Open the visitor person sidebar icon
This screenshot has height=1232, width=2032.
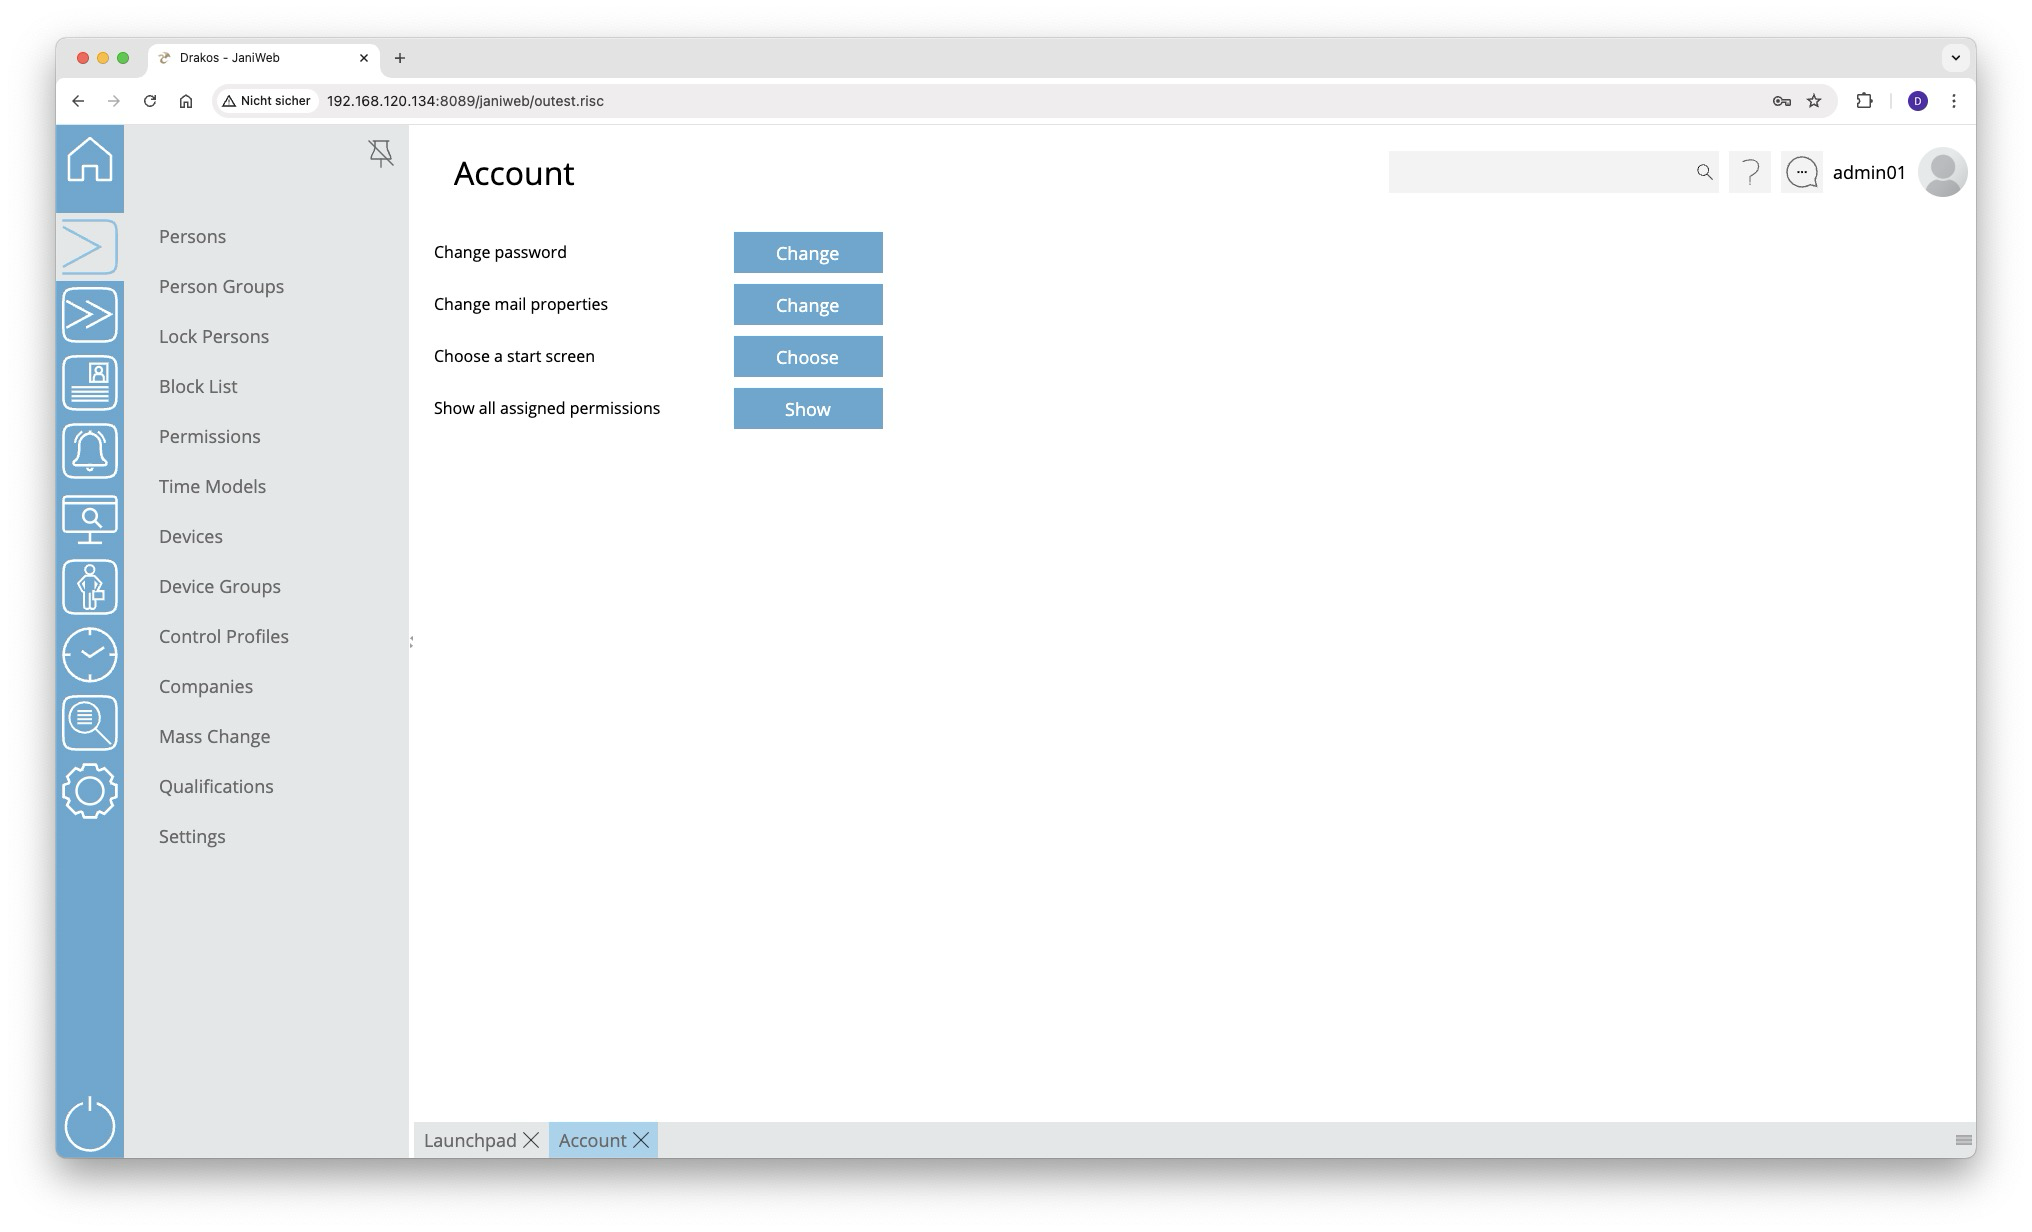[90, 587]
